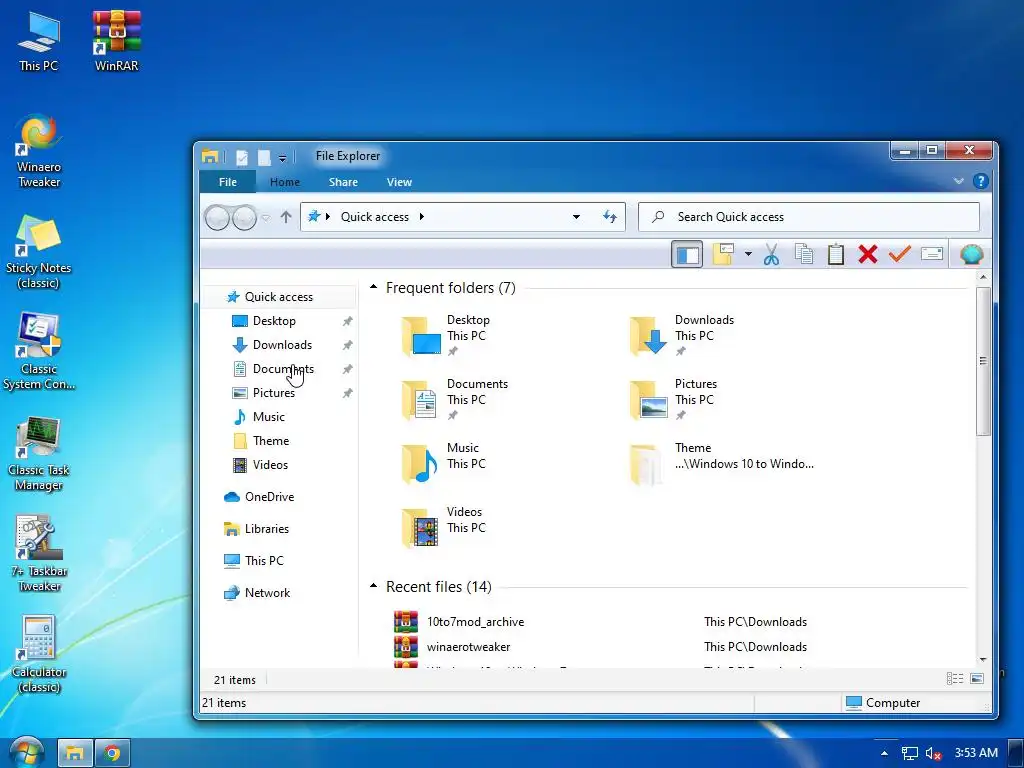Click the scrollbar down arrow in content pane

tap(983, 660)
